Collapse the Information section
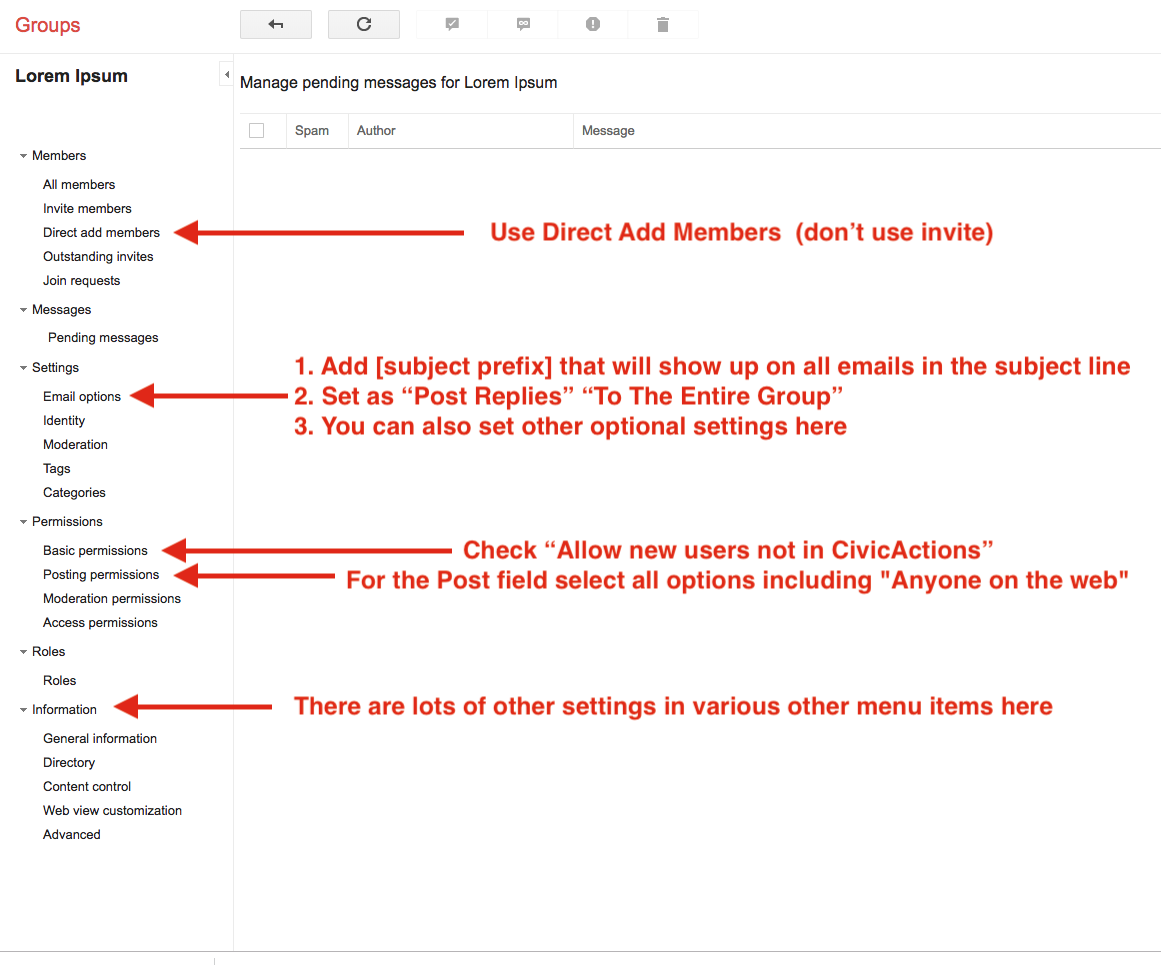 point(24,710)
